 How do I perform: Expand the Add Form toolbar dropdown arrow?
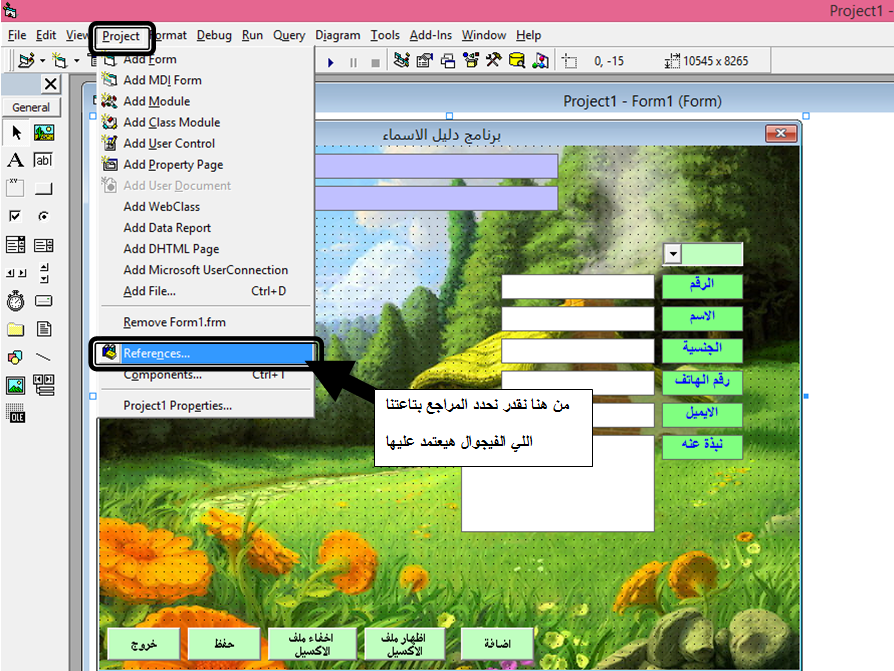click(76, 60)
